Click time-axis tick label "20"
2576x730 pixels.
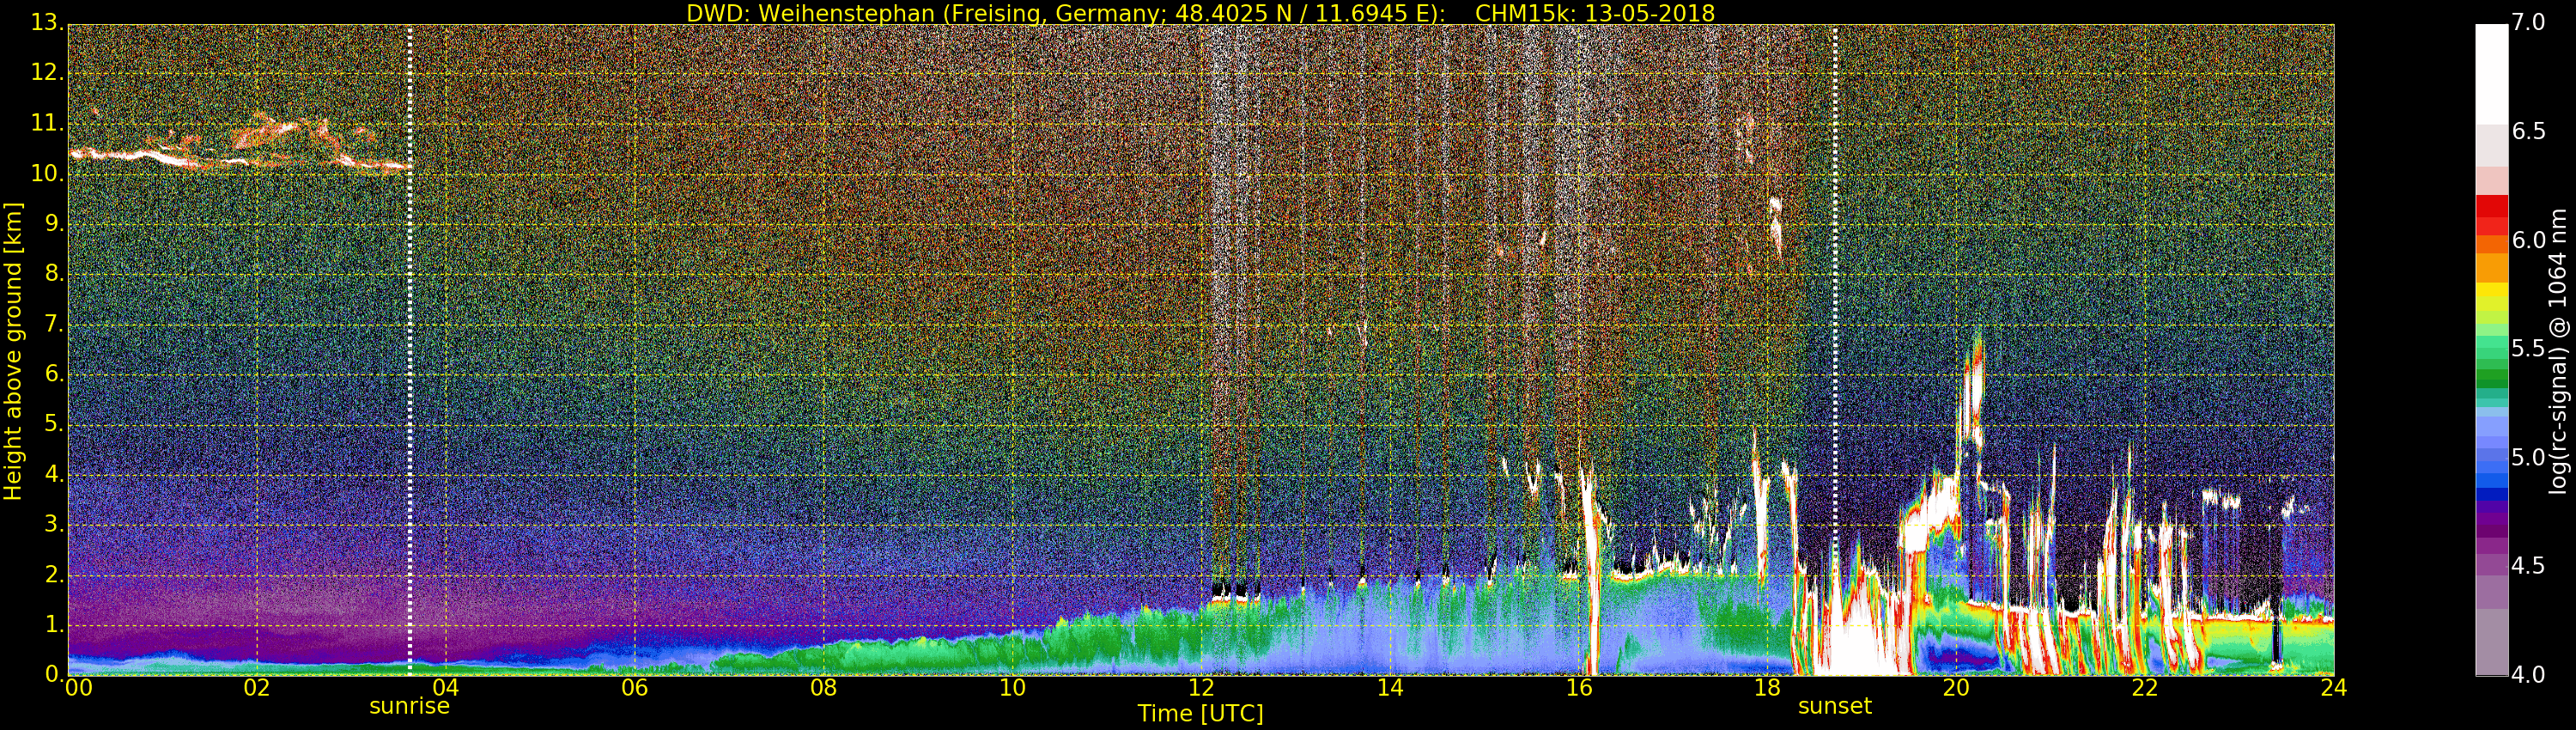tap(1956, 688)
